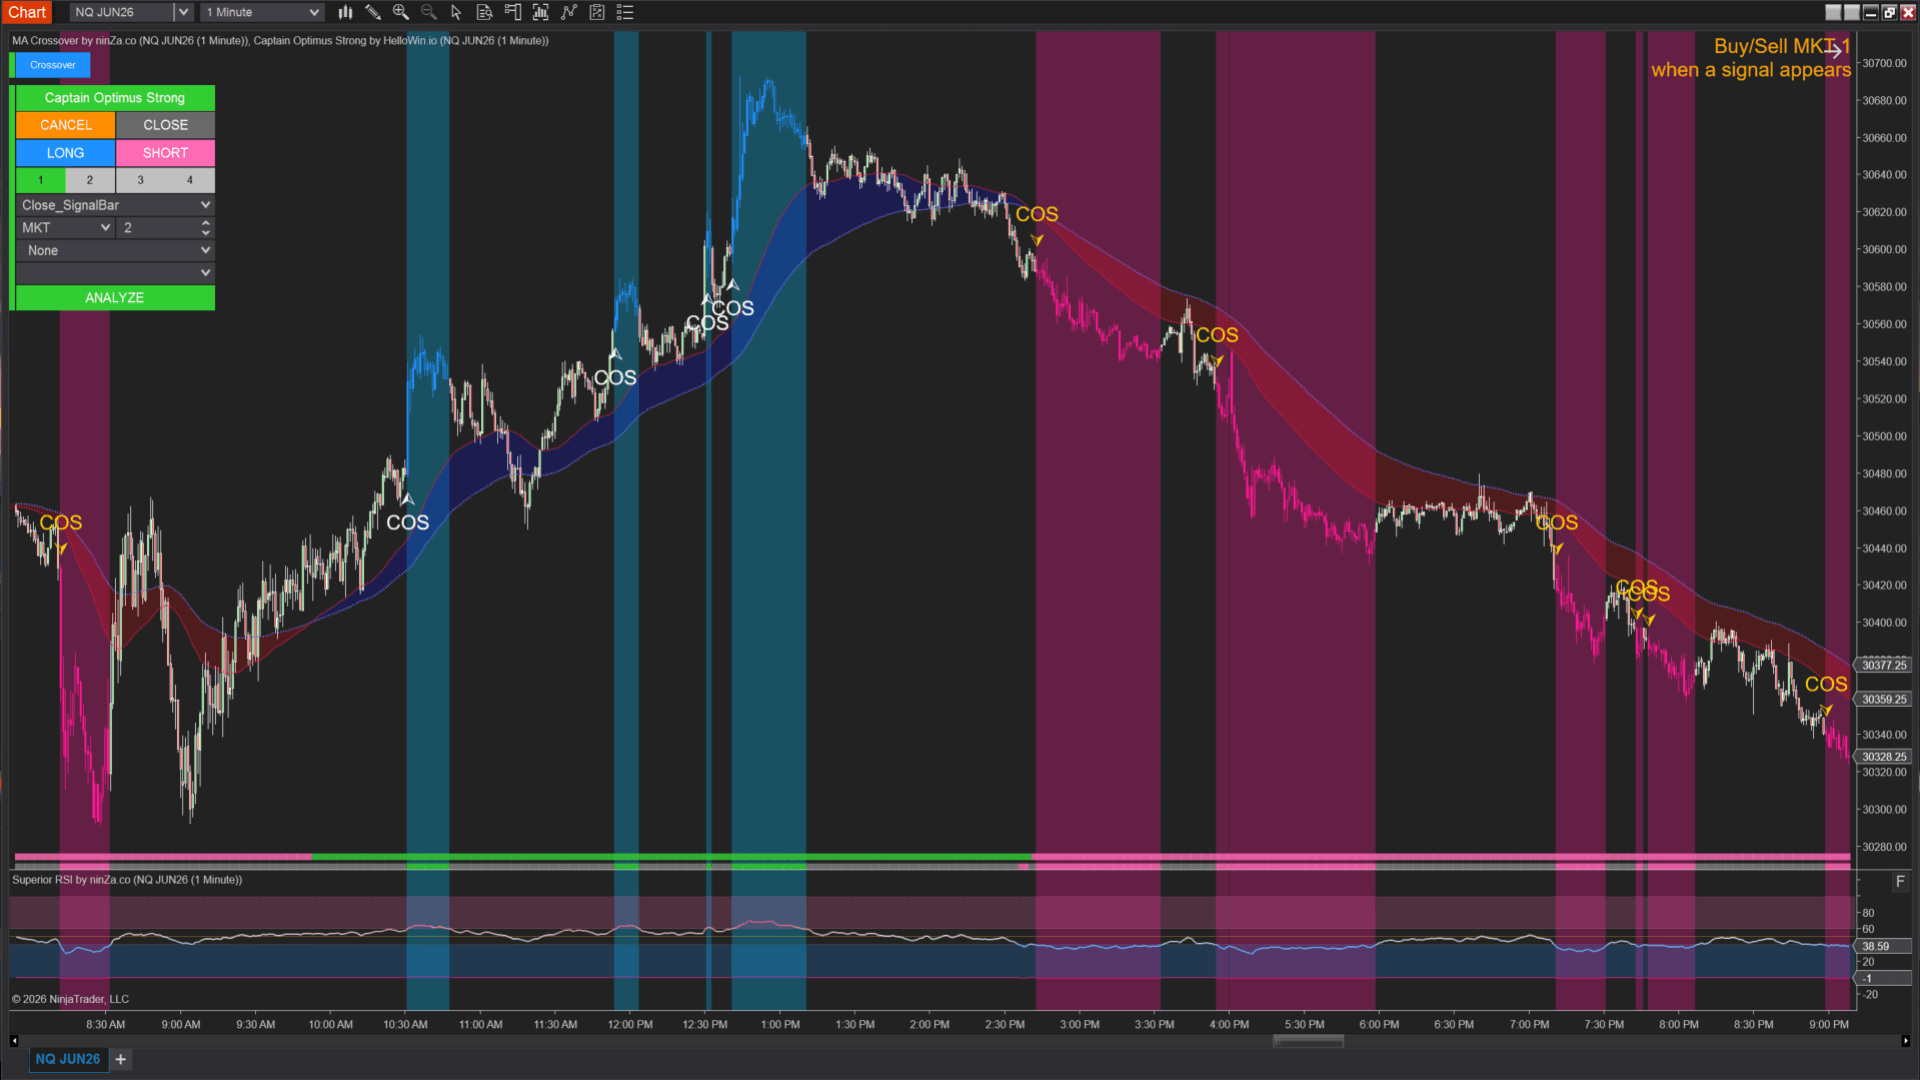Click the zoom in magnifier icon

[401, 12]
